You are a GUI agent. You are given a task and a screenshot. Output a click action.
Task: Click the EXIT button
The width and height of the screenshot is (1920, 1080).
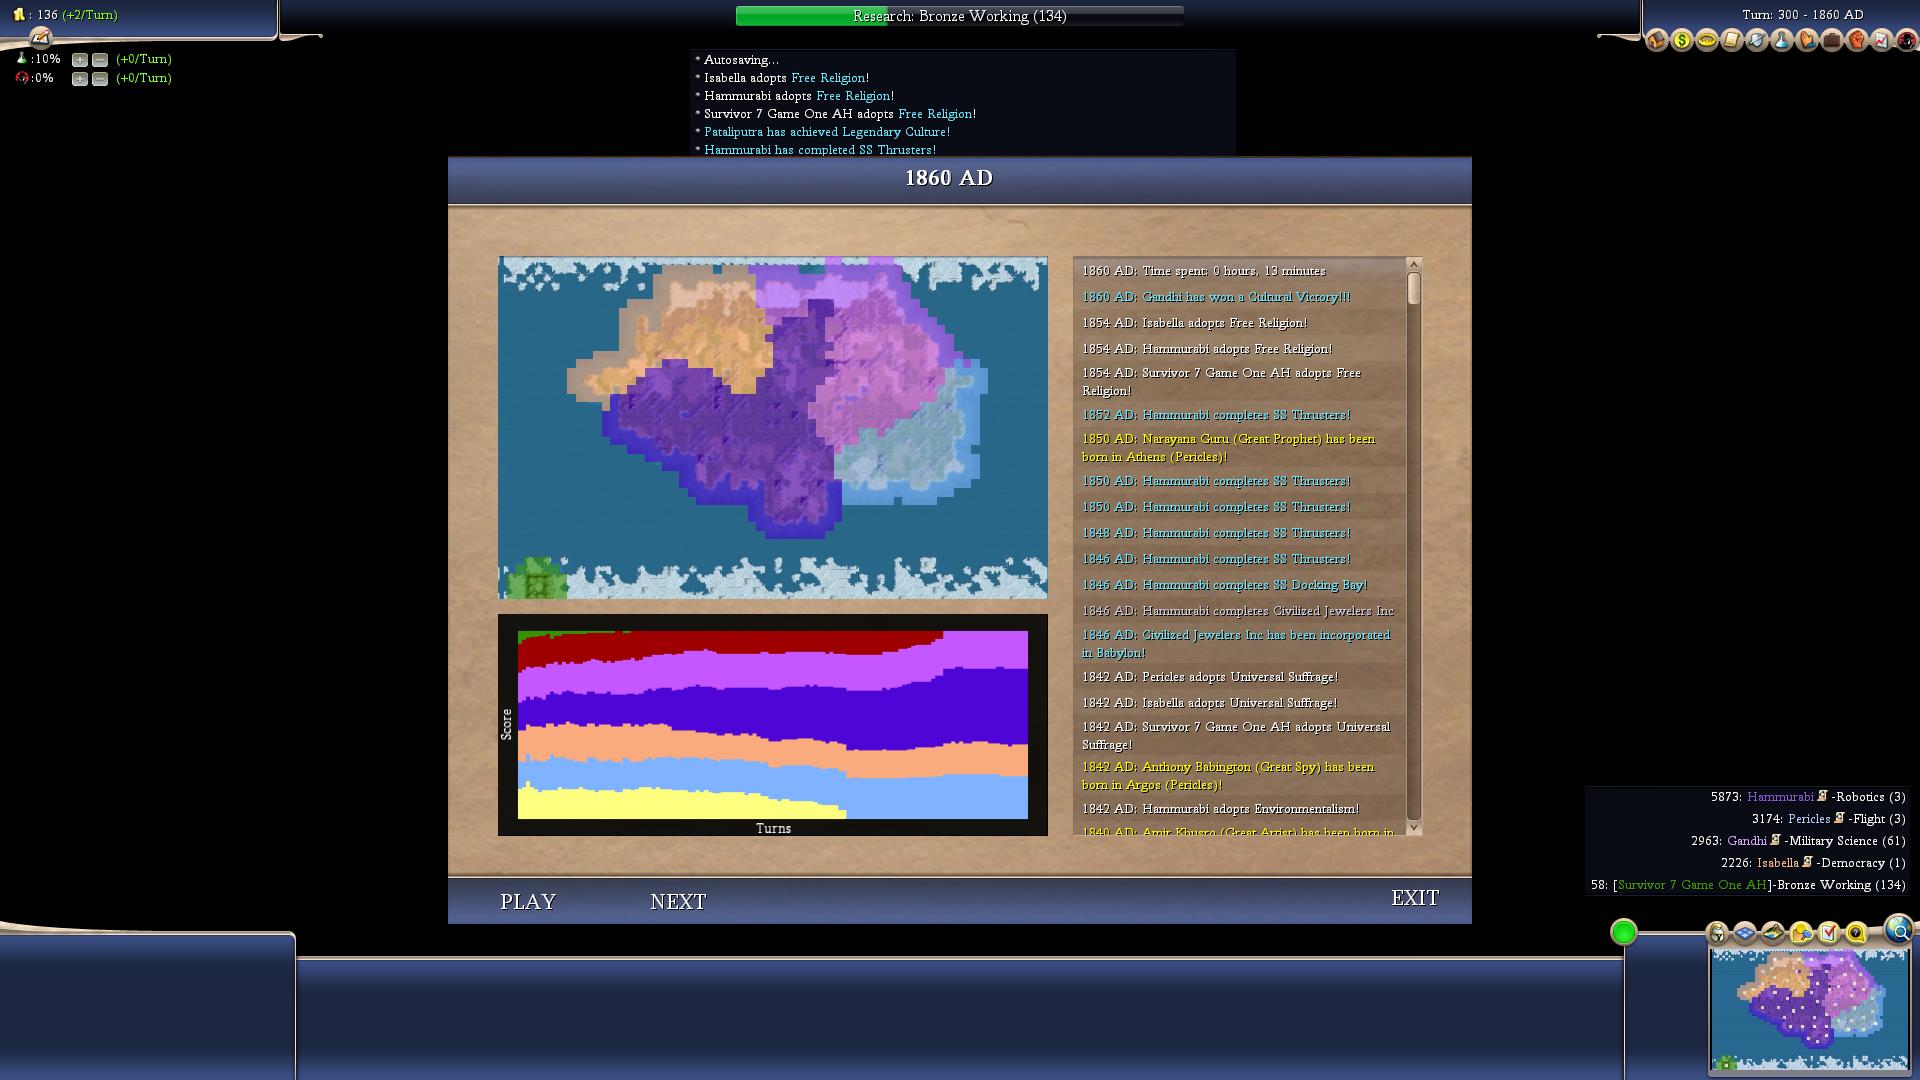1415,898
